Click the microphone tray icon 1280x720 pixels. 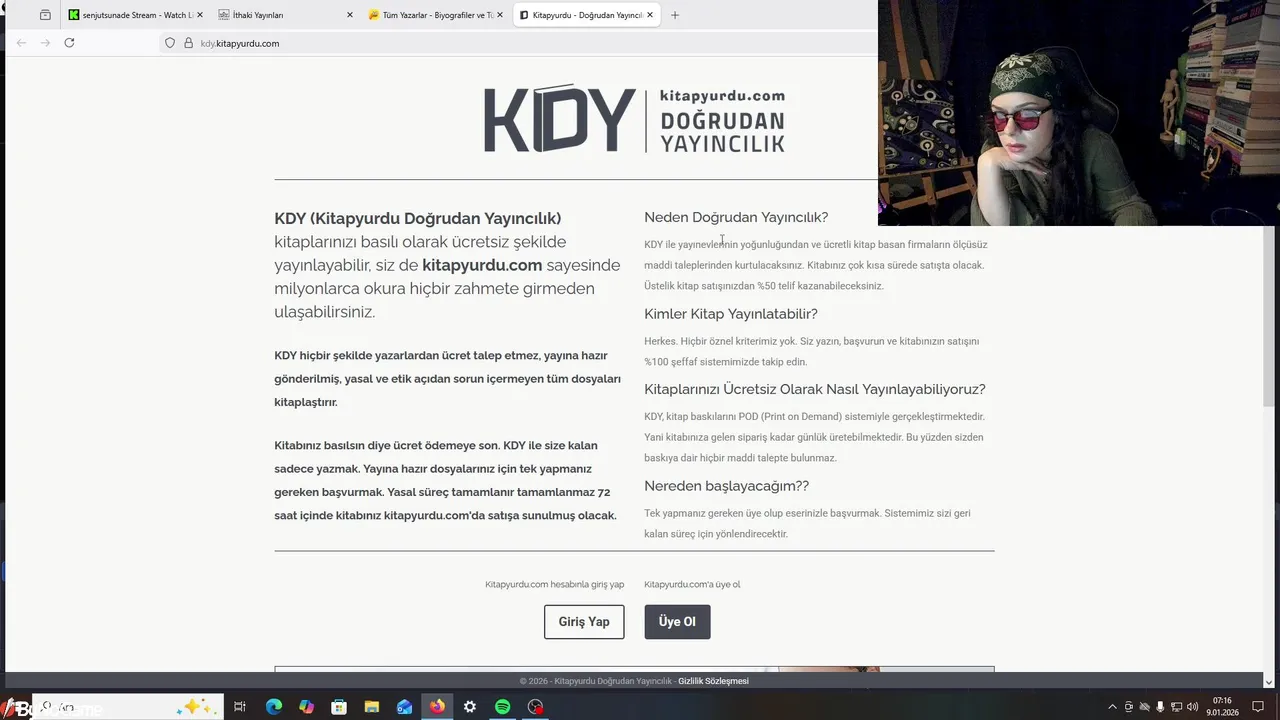[x=1161, y=707]
